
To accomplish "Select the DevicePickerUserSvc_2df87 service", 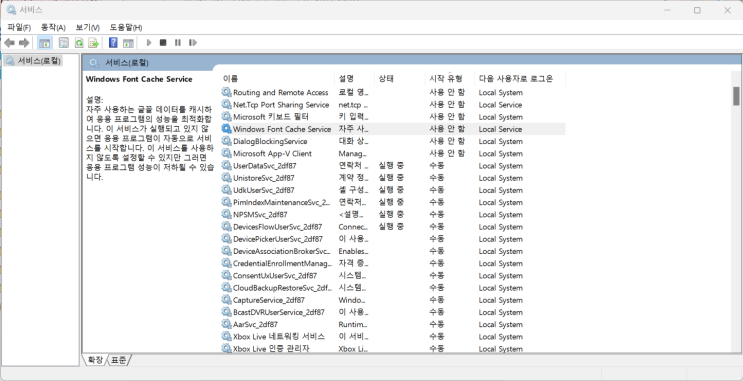I will 393,239.
